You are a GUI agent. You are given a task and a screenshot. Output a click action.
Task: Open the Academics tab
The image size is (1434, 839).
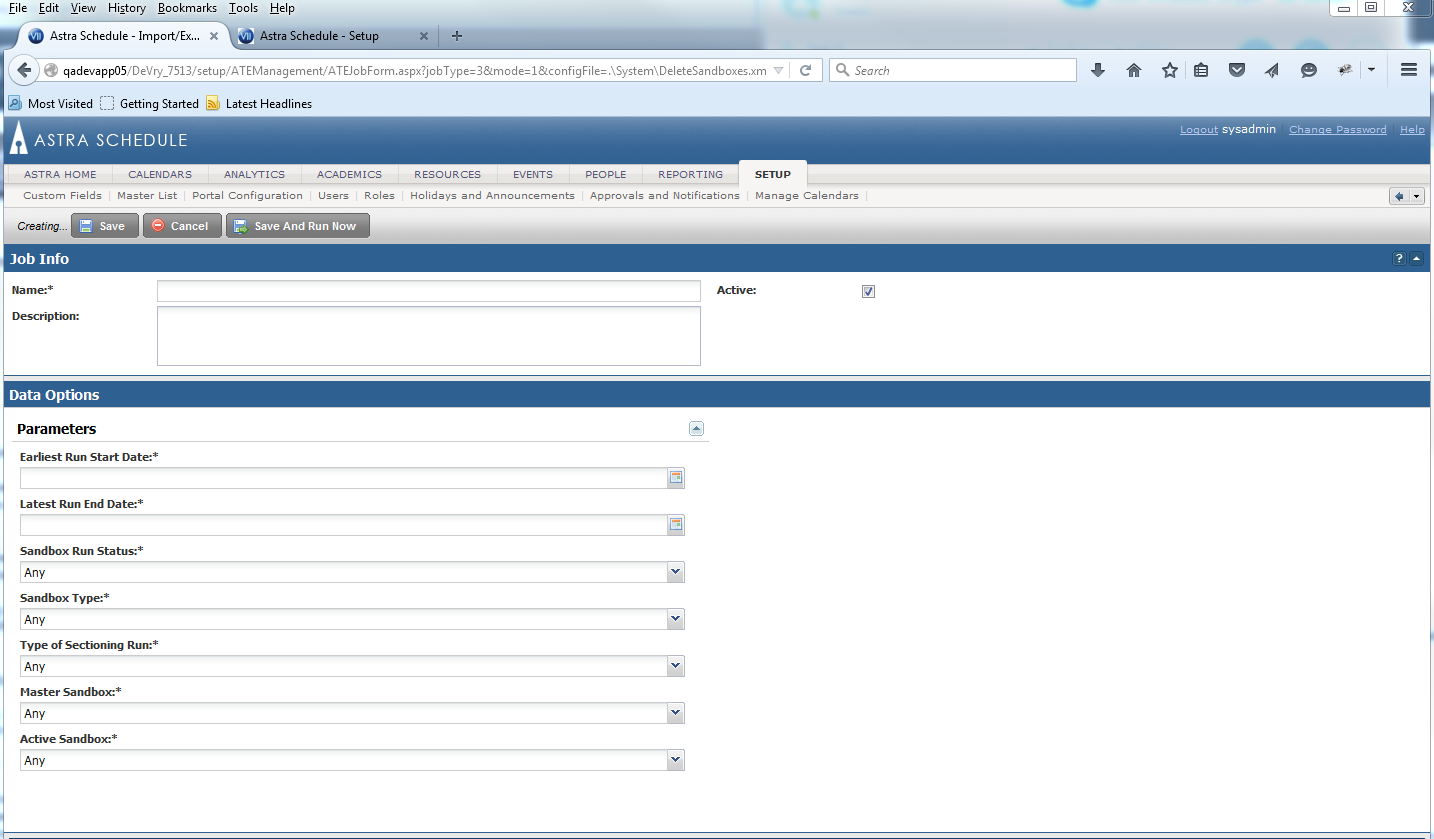click(x=349, y=174)
